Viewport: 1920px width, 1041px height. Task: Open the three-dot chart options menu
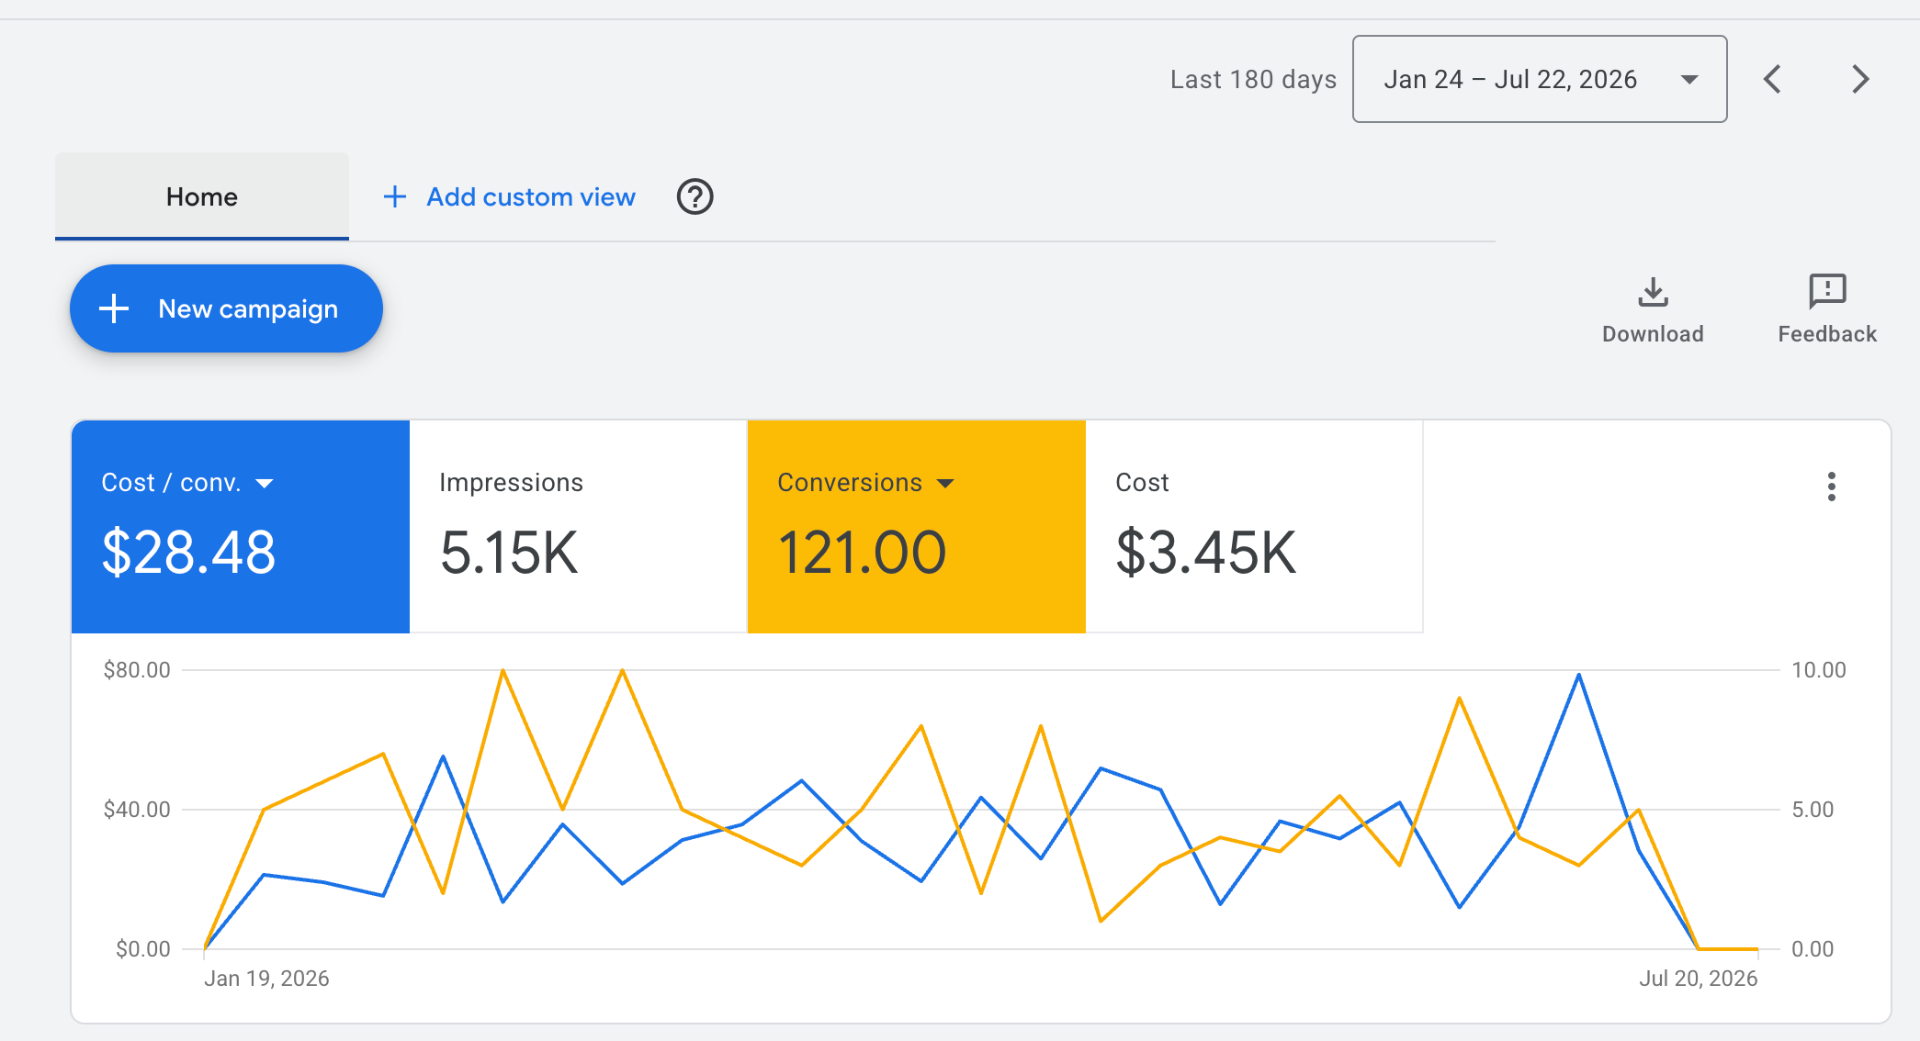click(x=1831, y=487)
